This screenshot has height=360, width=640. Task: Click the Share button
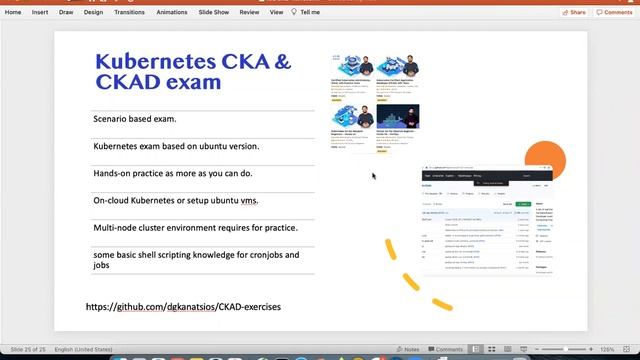(574, 13)
